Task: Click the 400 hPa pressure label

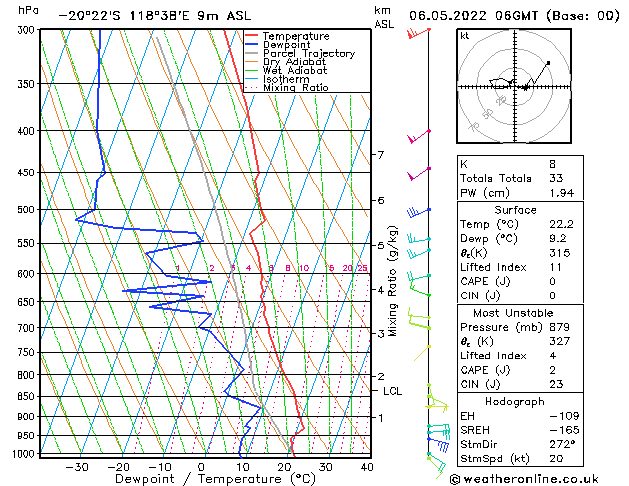Action: (29, 131)
